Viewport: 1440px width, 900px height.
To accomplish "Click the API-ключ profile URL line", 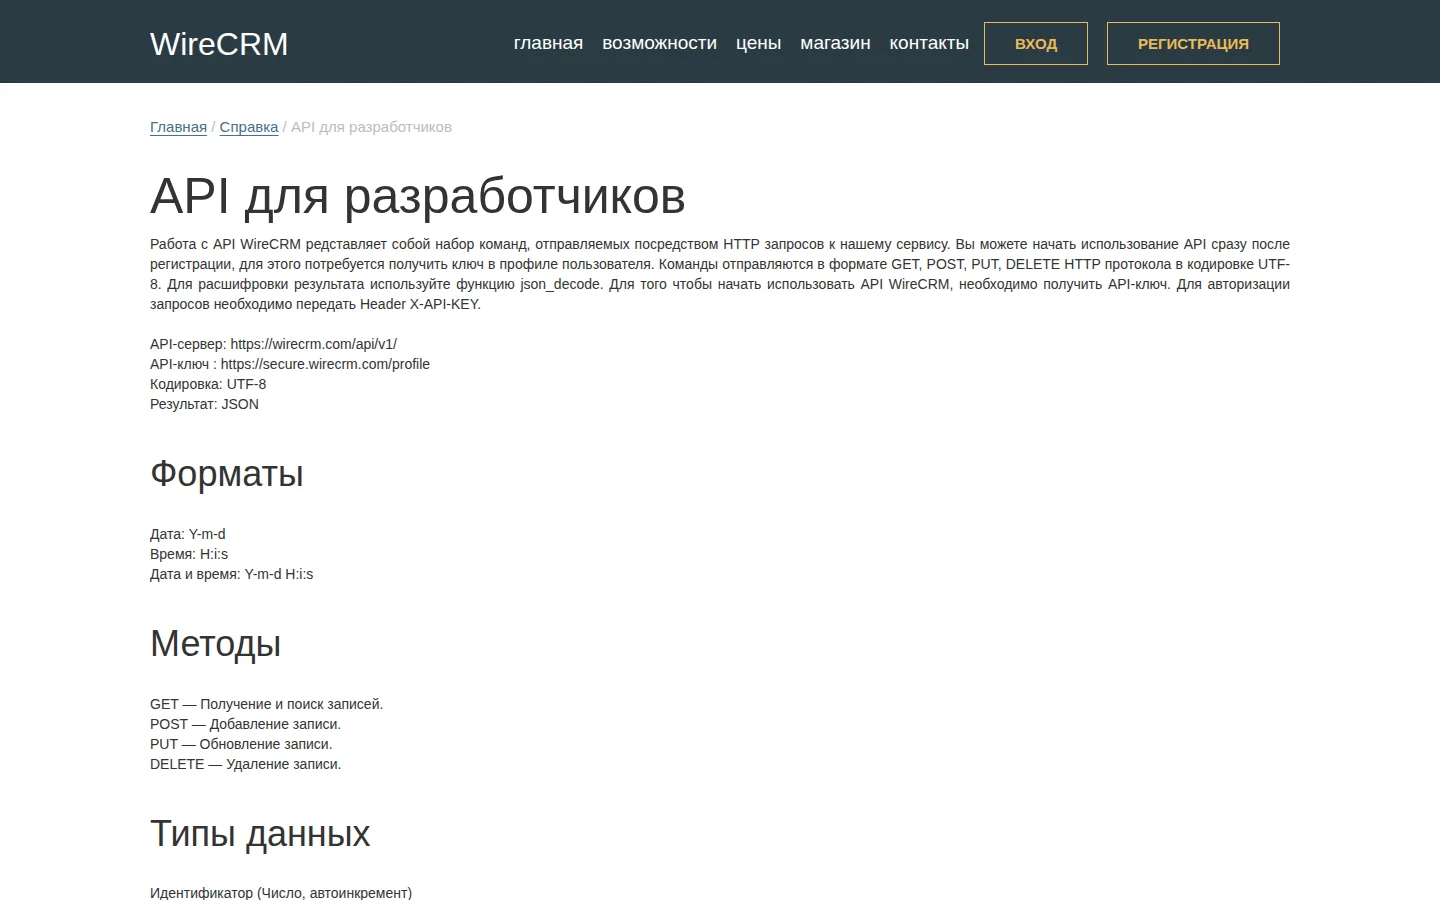I will pos(290,364).
